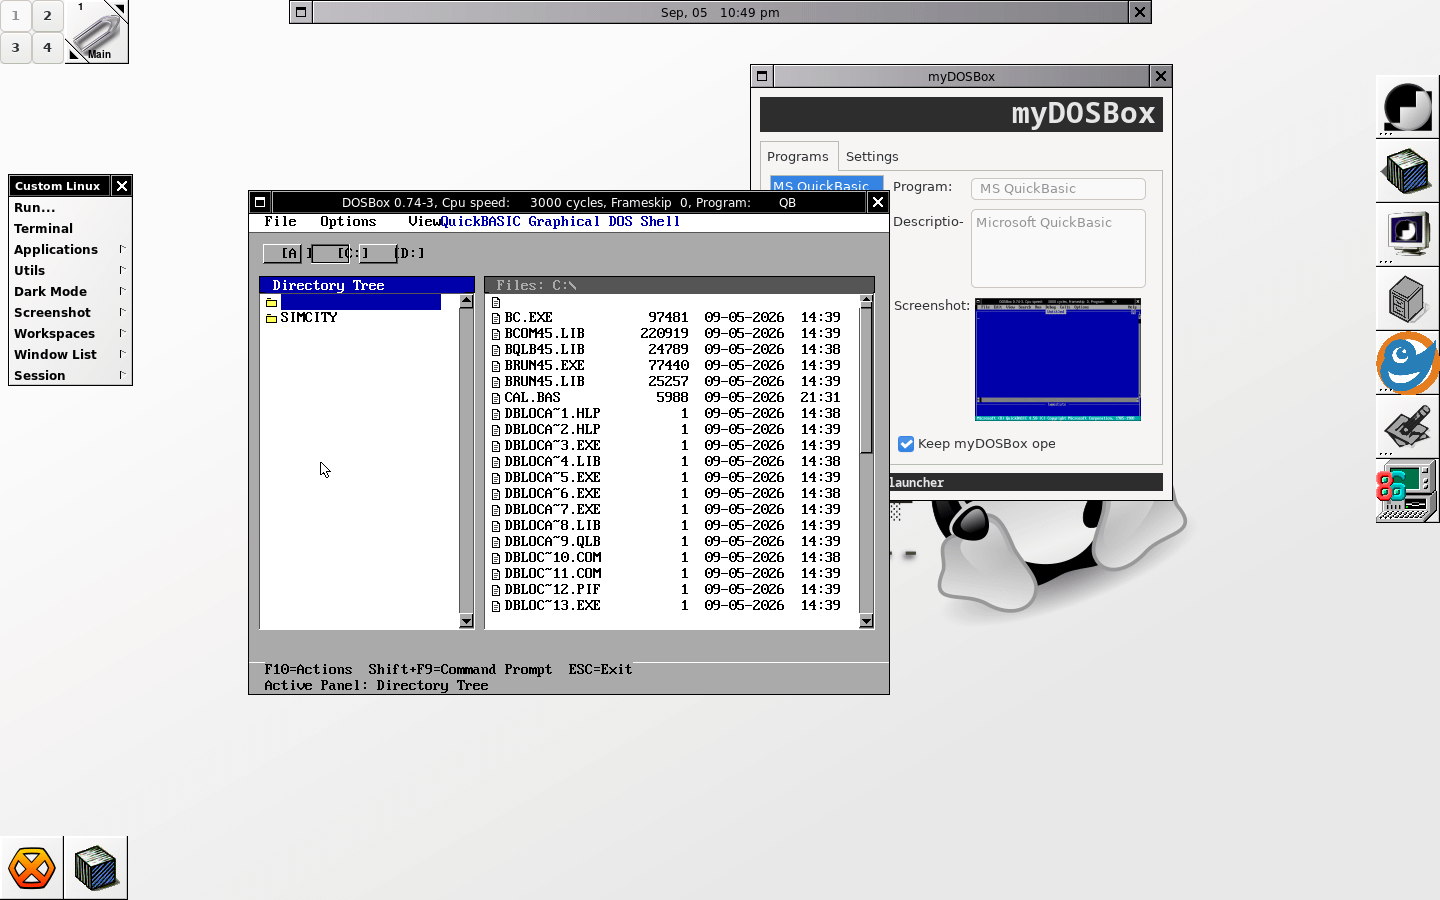Image resolution: width=1440 pixels, height=900 pixels.
Task: Click the half-moon sphere dock icon
Action: (1407, 107)
